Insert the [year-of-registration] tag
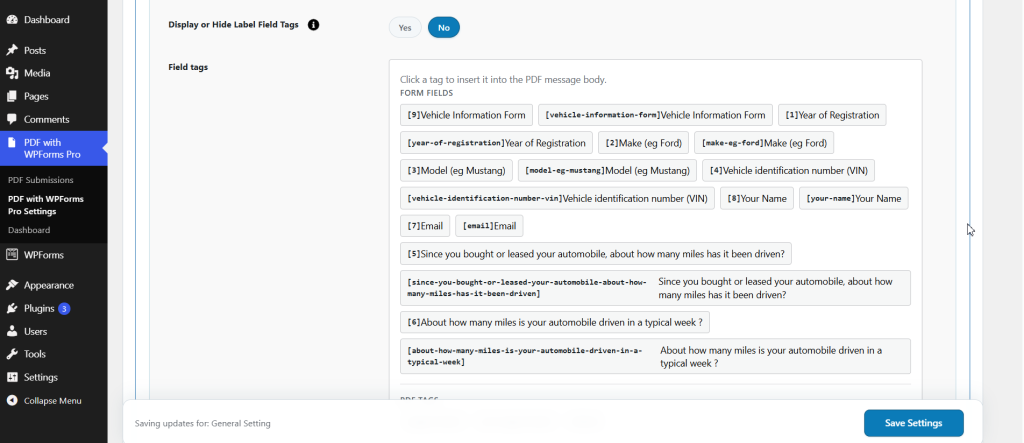 [496, 142]
